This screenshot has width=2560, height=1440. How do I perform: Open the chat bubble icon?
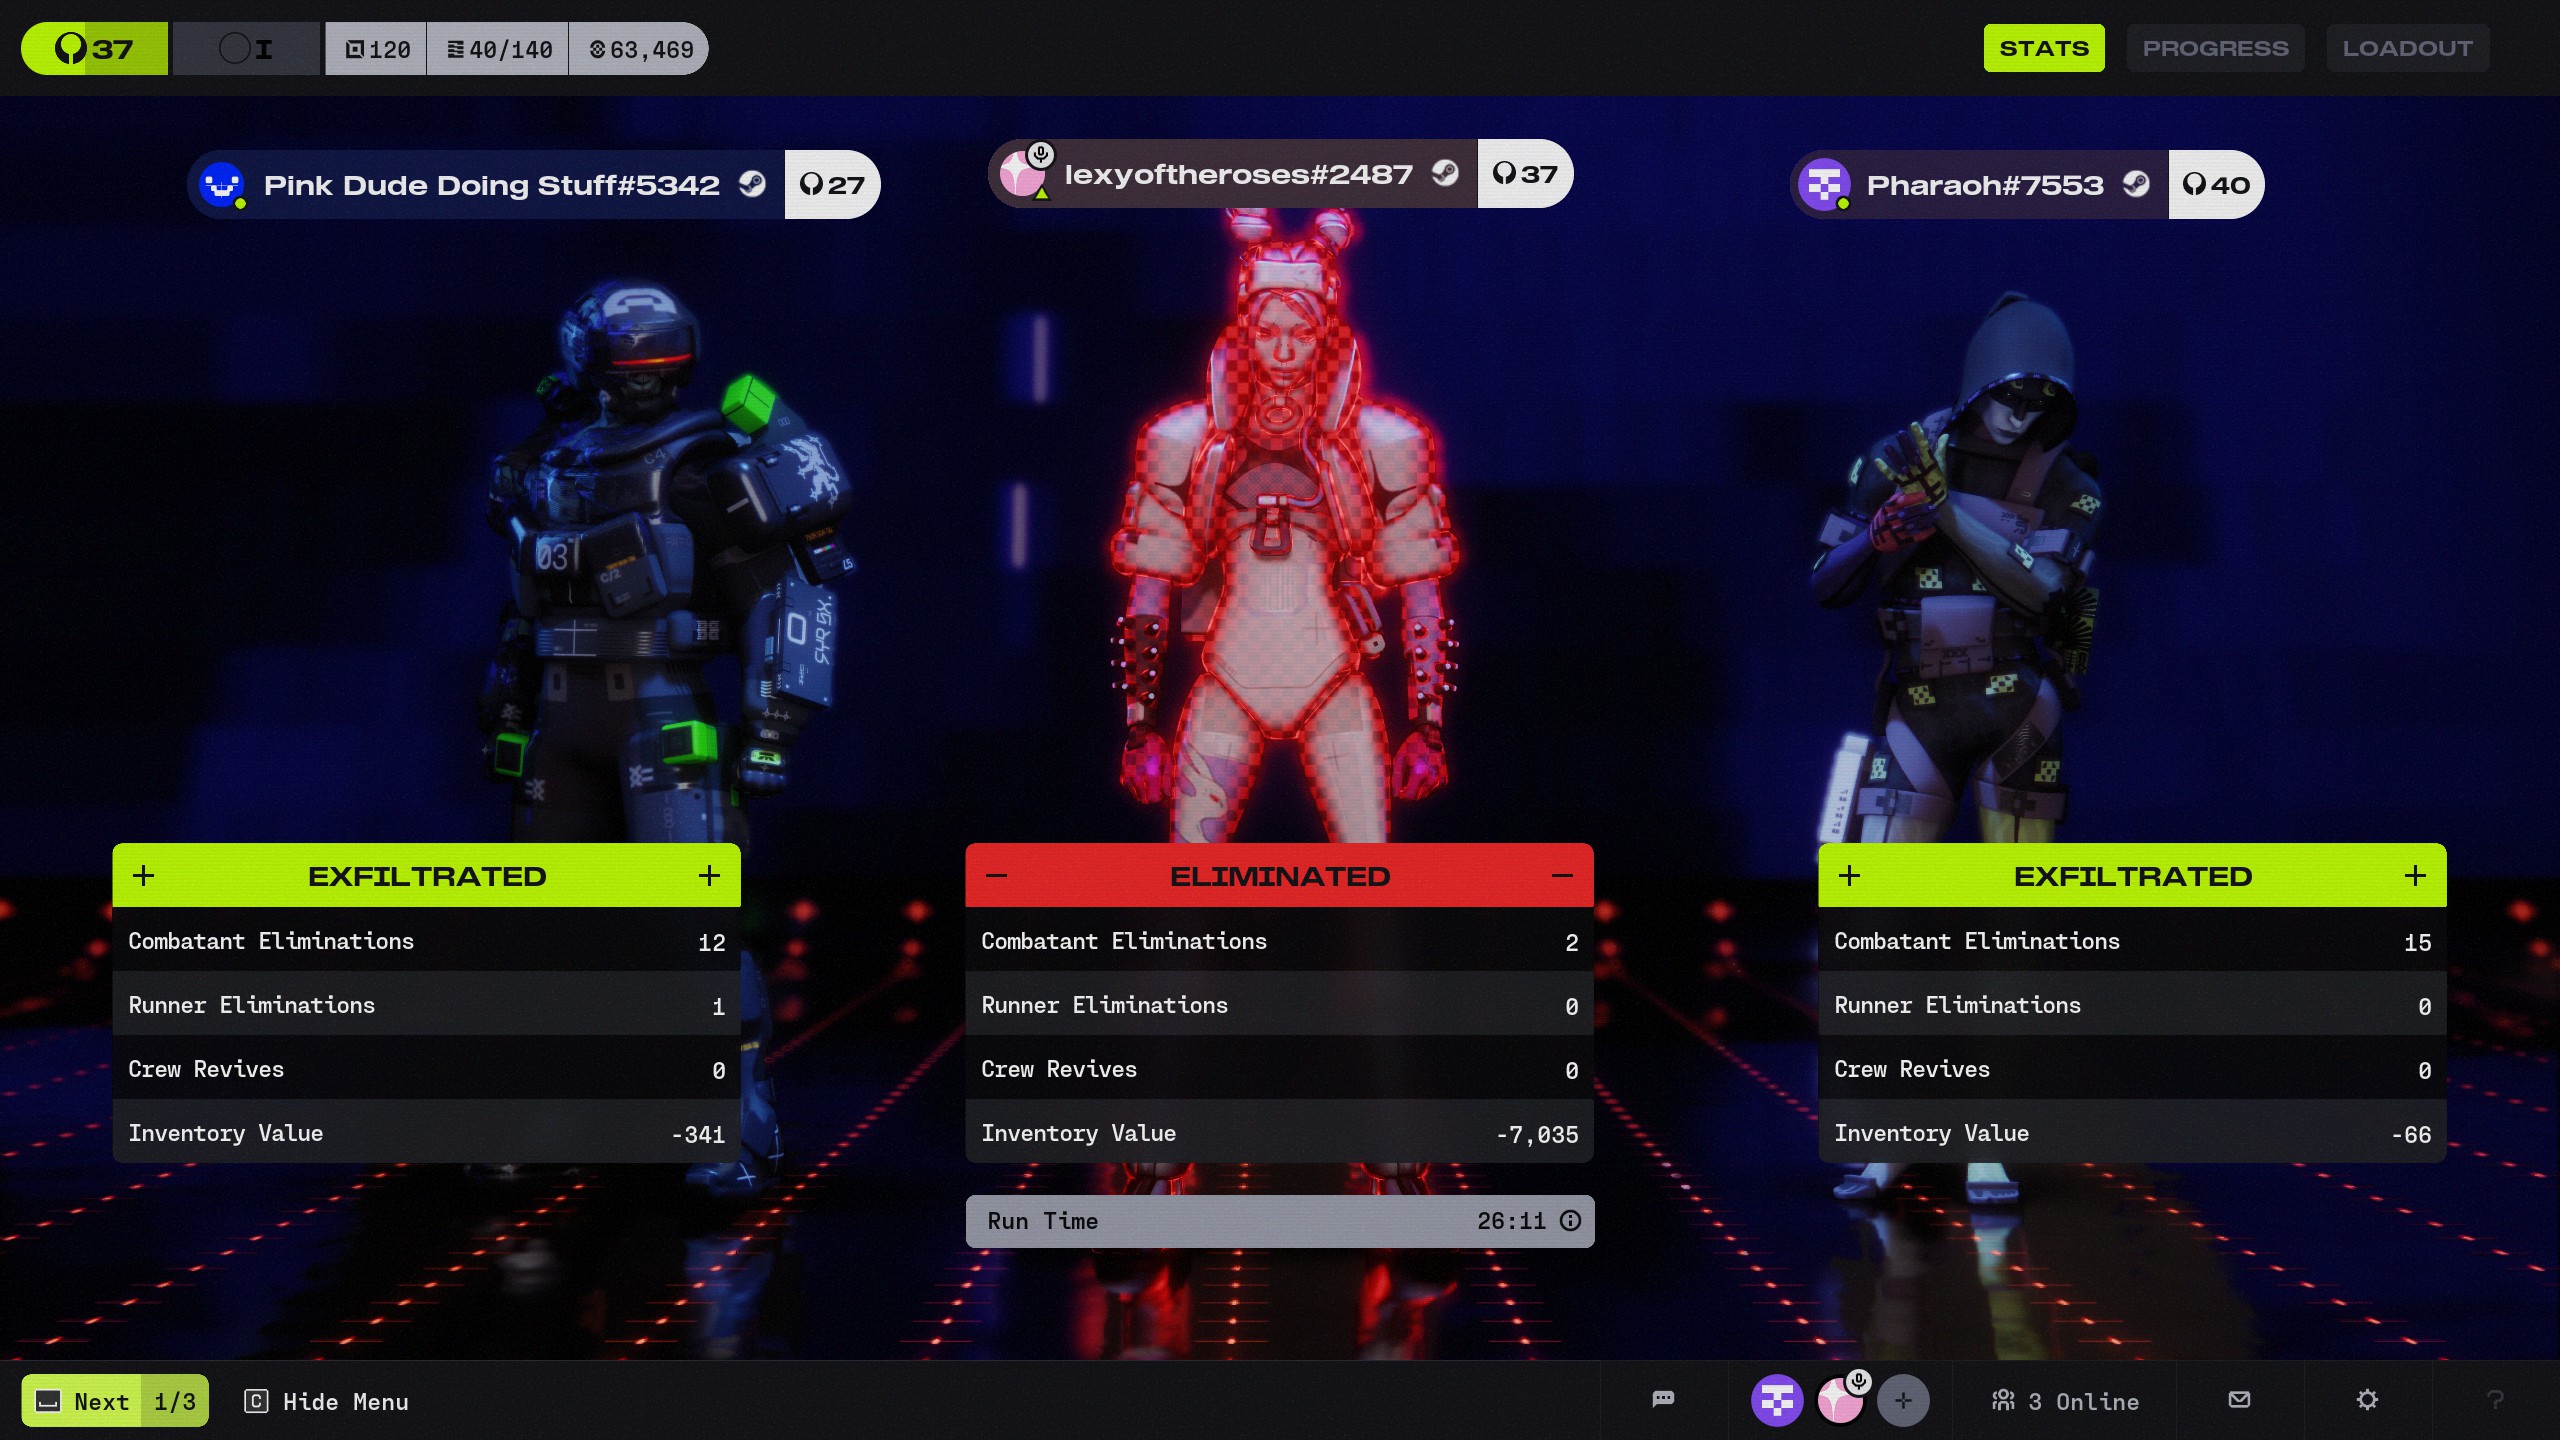click(x=1663, y=1399)
